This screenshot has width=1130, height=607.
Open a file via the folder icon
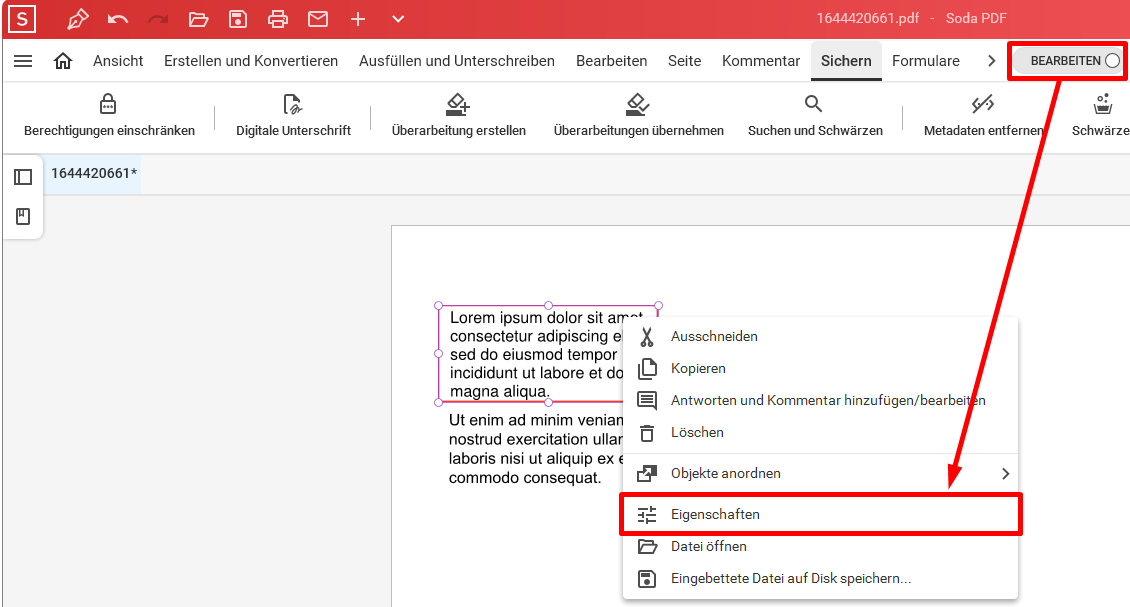[x=198, y=19]
